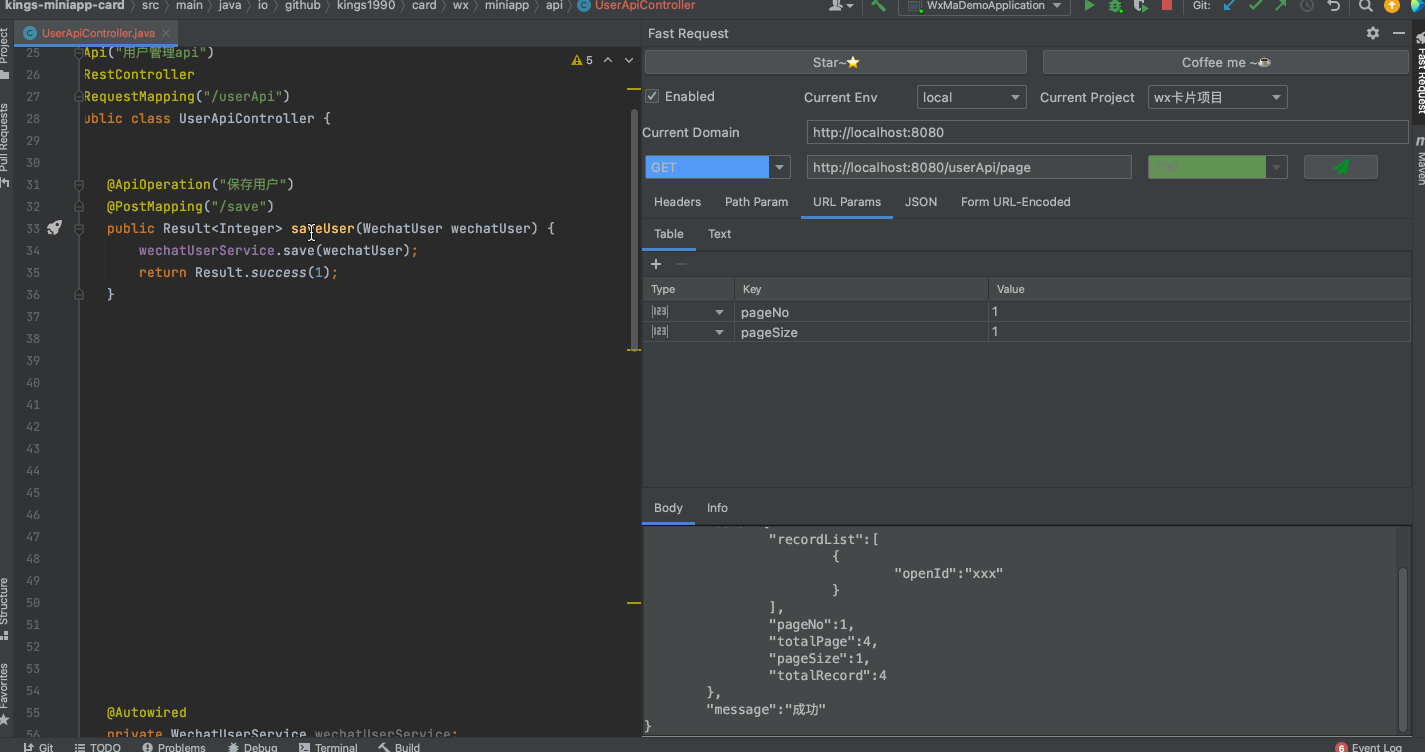Switch to the JSON tab

pyautogui.click(x=920, y=202)
